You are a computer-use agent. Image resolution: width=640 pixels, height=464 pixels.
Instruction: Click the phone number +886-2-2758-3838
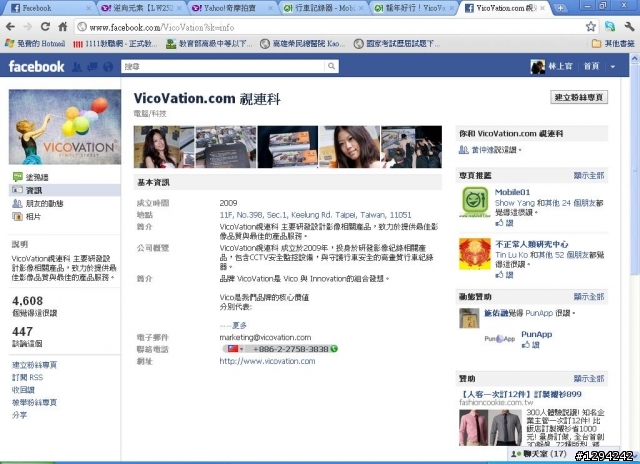(x=291, y=349)
